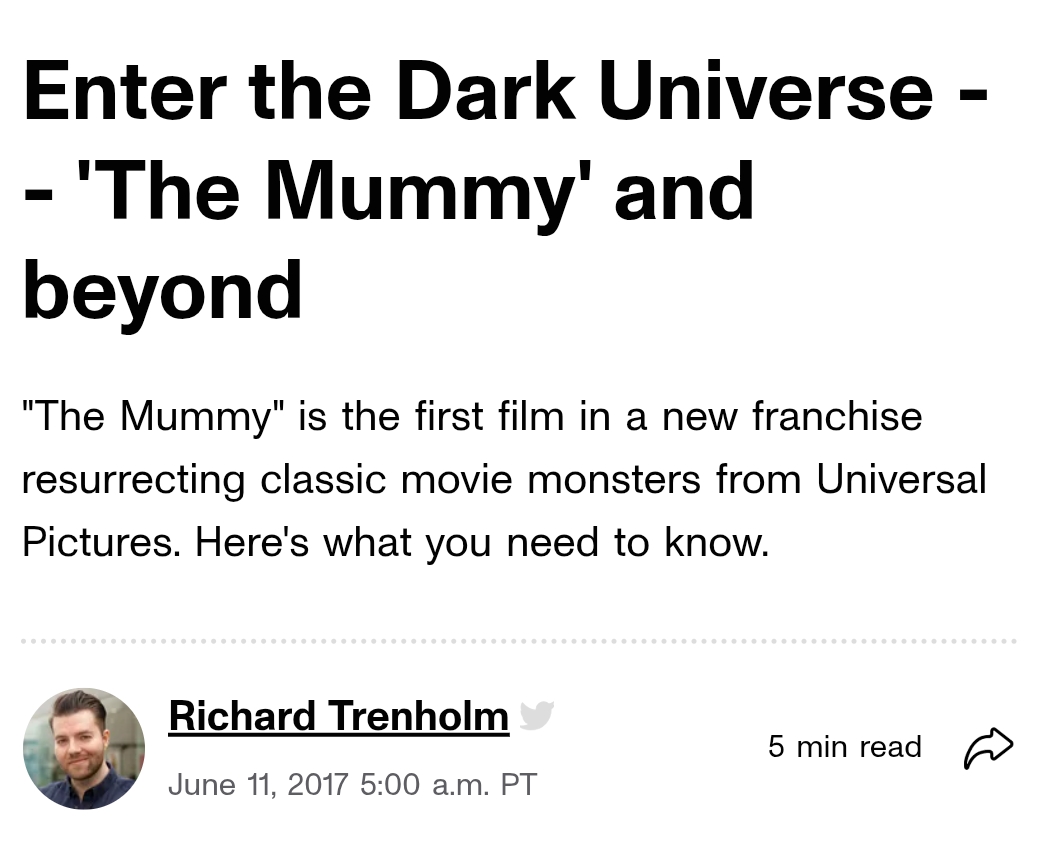Click the share arrow icon

(x=988, y=747)
